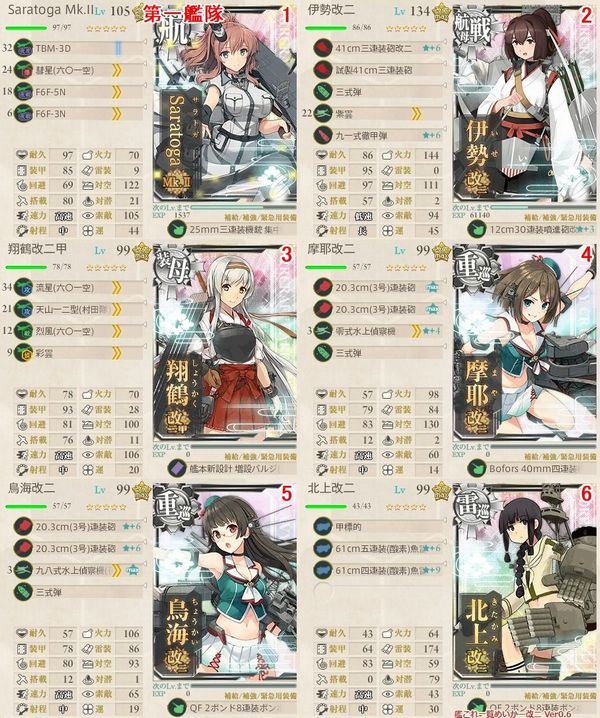Open the Saratoga Mk.II ship card
The width and height of the screenshot is (600, 718).
point(225,105)
